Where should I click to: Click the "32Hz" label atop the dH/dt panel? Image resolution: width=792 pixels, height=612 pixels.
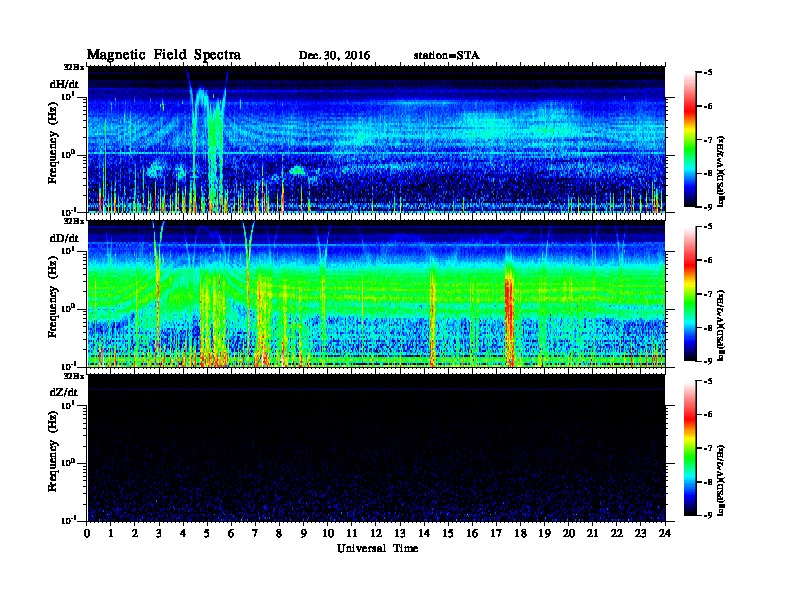pos(74,67)
